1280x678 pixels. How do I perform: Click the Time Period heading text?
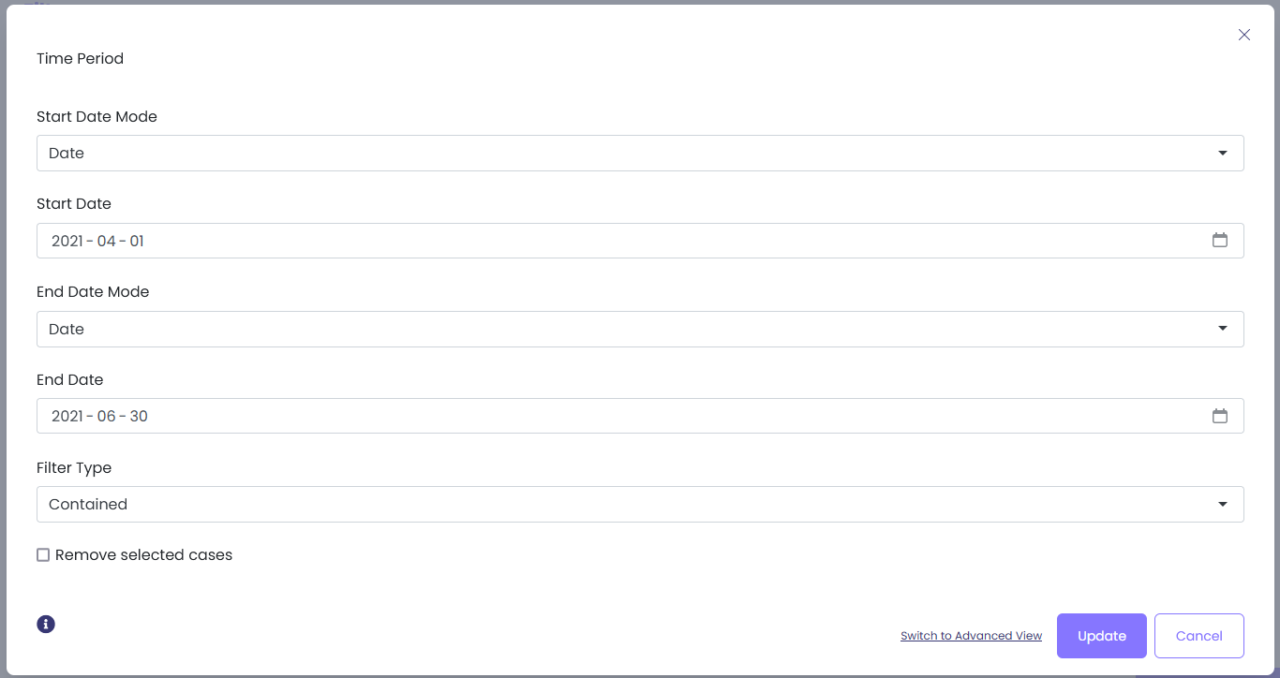(x=80, y=59)
